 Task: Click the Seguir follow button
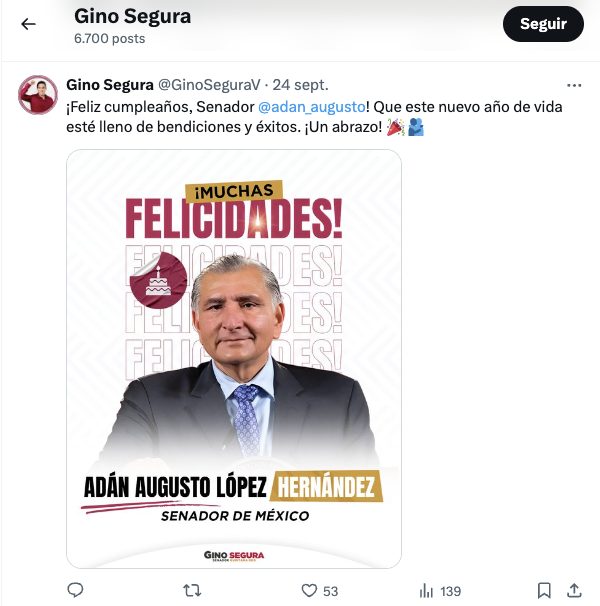click(x=543, y=24)
